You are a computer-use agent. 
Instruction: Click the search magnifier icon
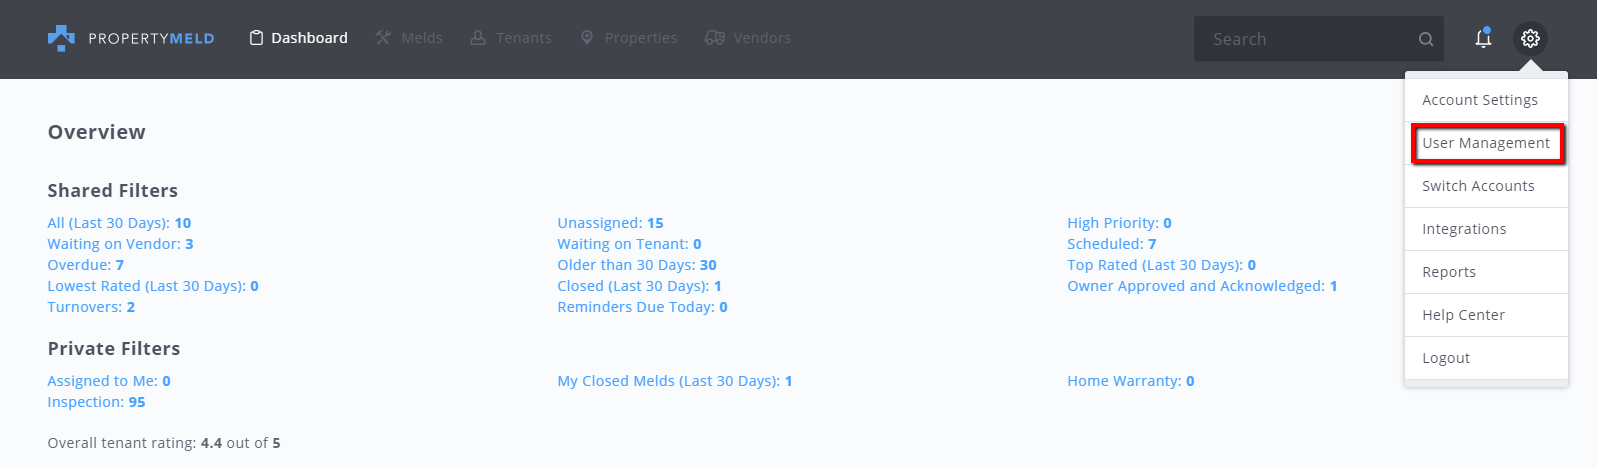1426,39
